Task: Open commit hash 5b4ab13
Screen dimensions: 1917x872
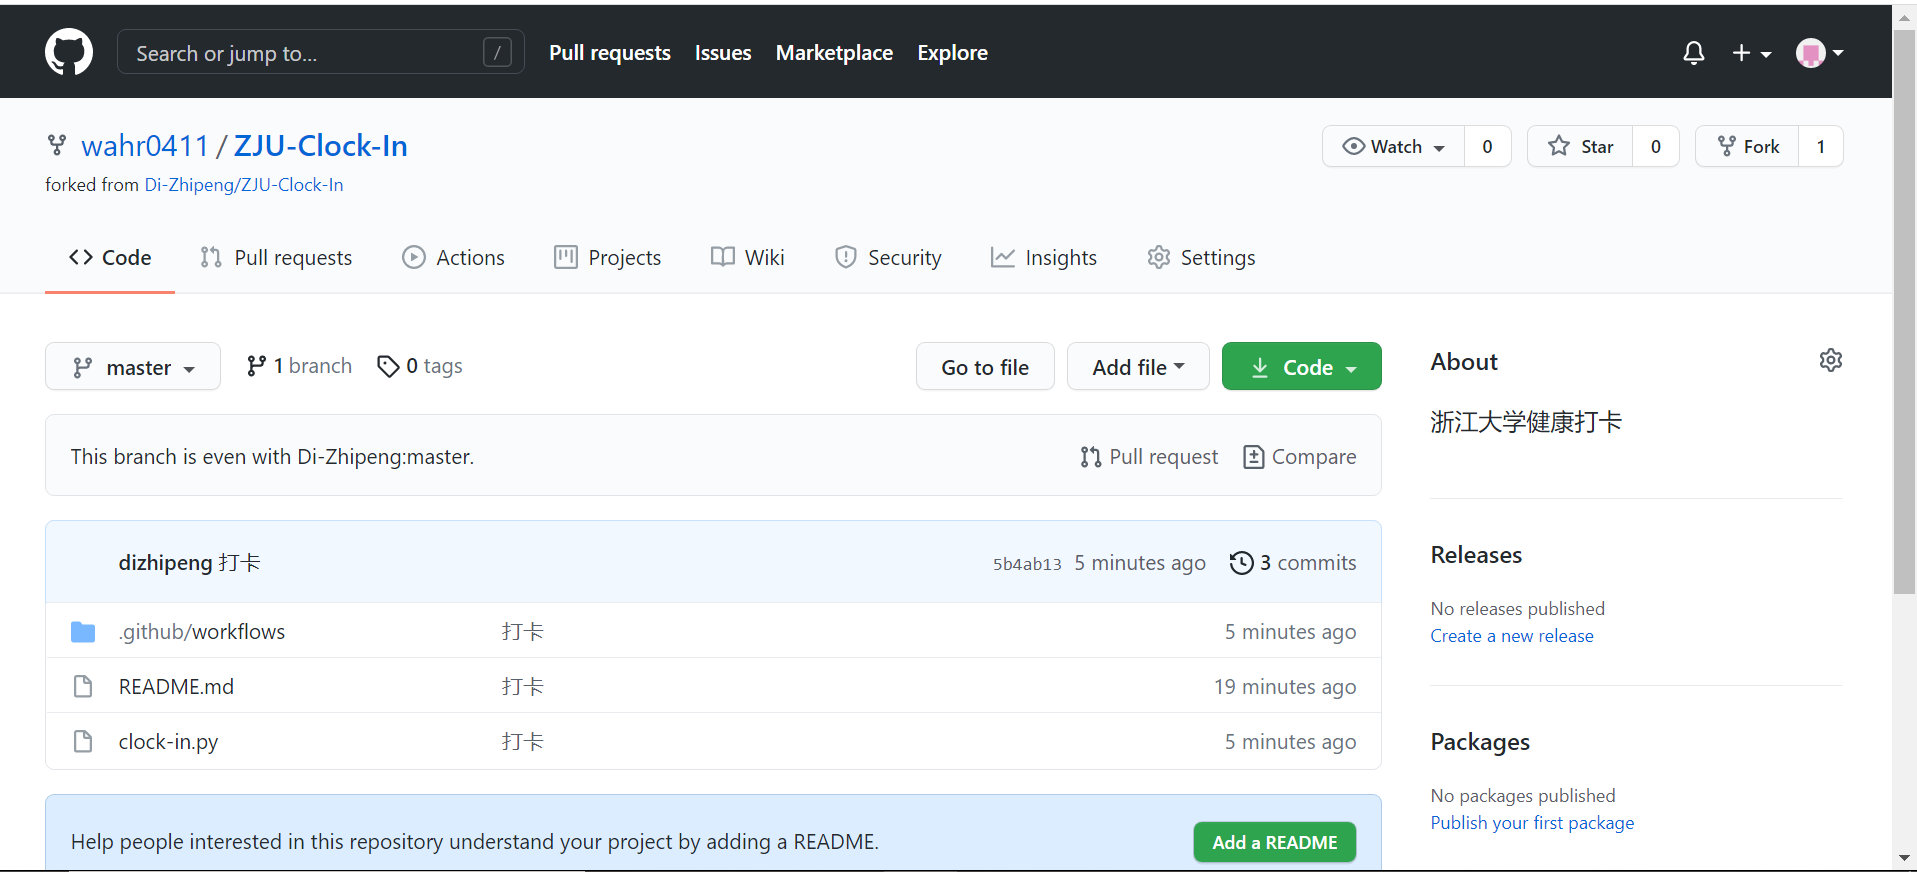Action: 1027,564
